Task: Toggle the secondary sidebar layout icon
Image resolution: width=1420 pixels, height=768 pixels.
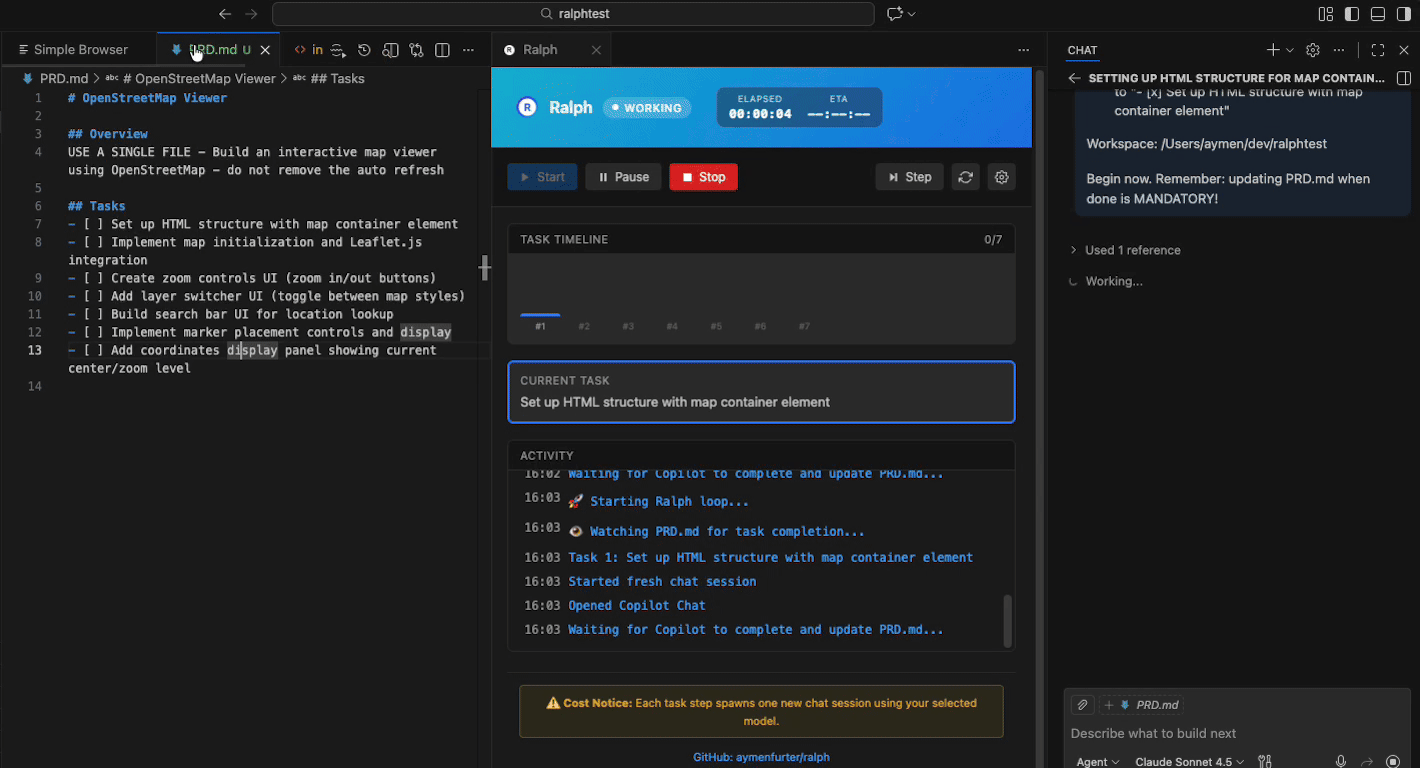Action: pos(1403,14)
